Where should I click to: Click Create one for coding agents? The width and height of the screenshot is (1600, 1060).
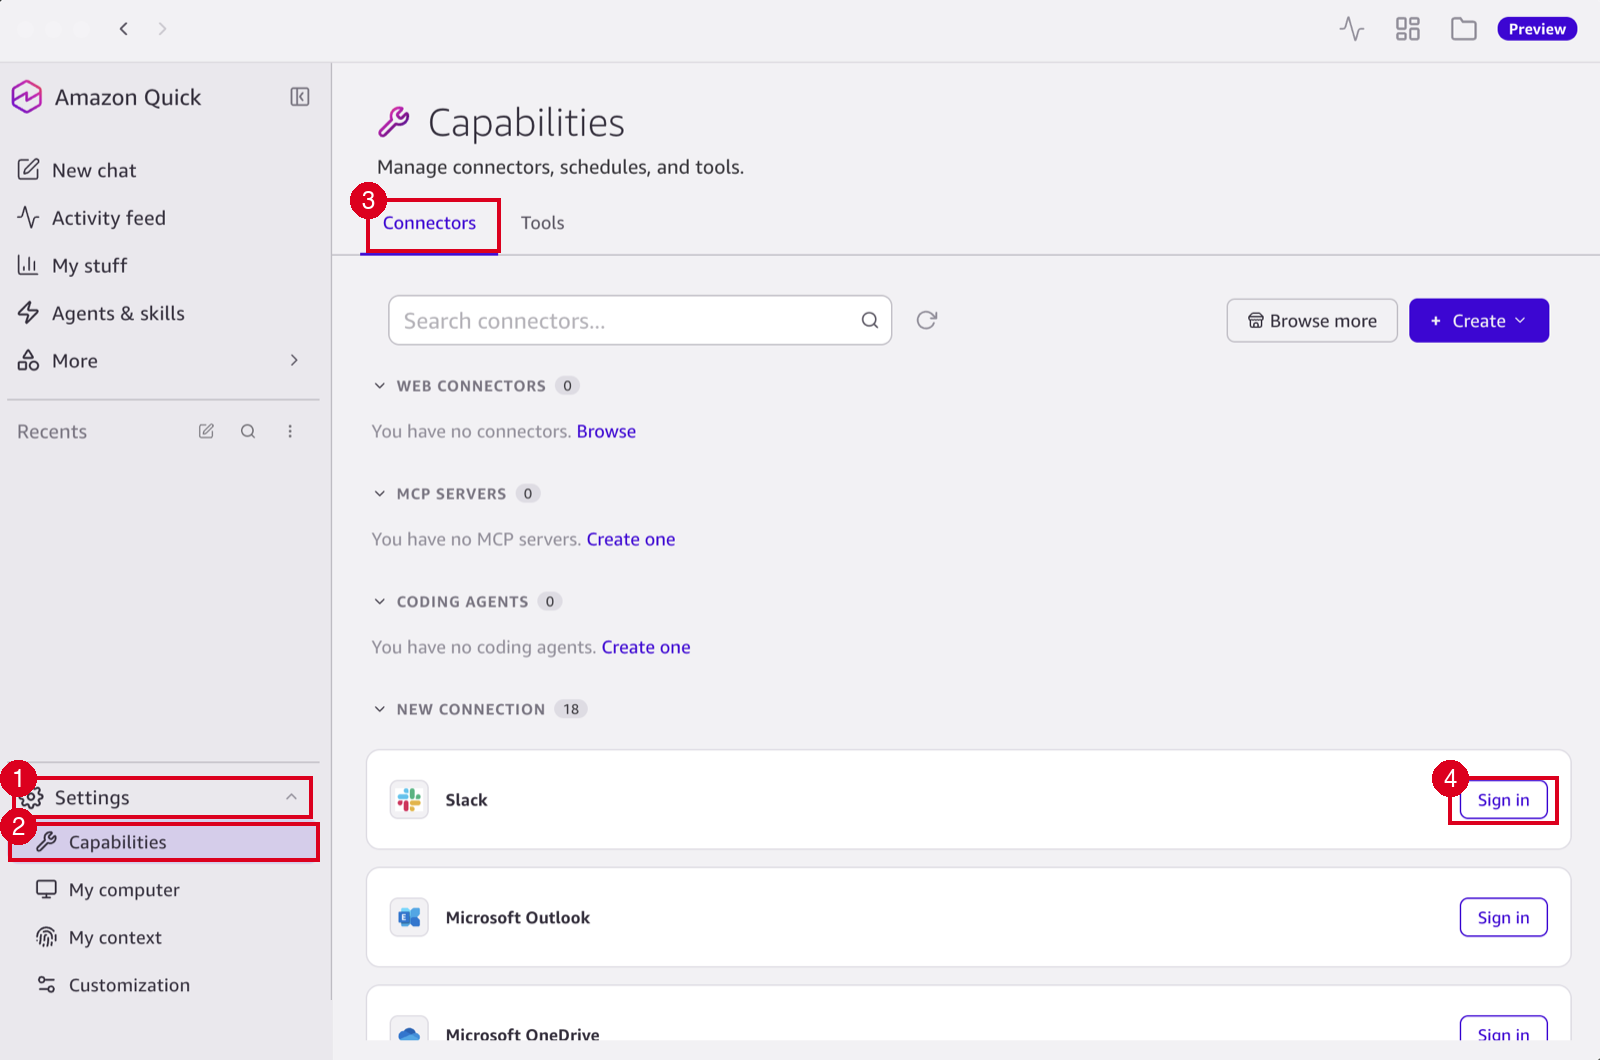(646, 647)
